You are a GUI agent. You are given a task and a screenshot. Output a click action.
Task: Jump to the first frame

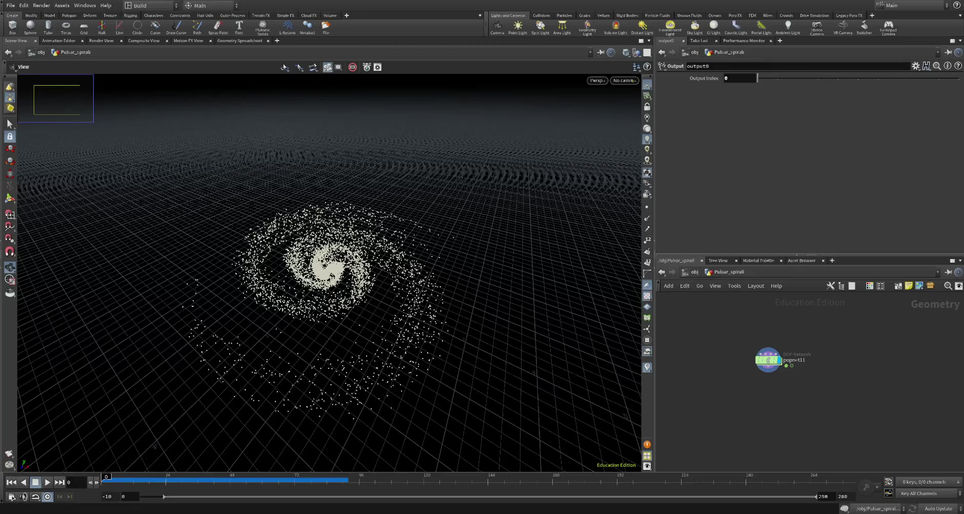click(x=11, y=482)
